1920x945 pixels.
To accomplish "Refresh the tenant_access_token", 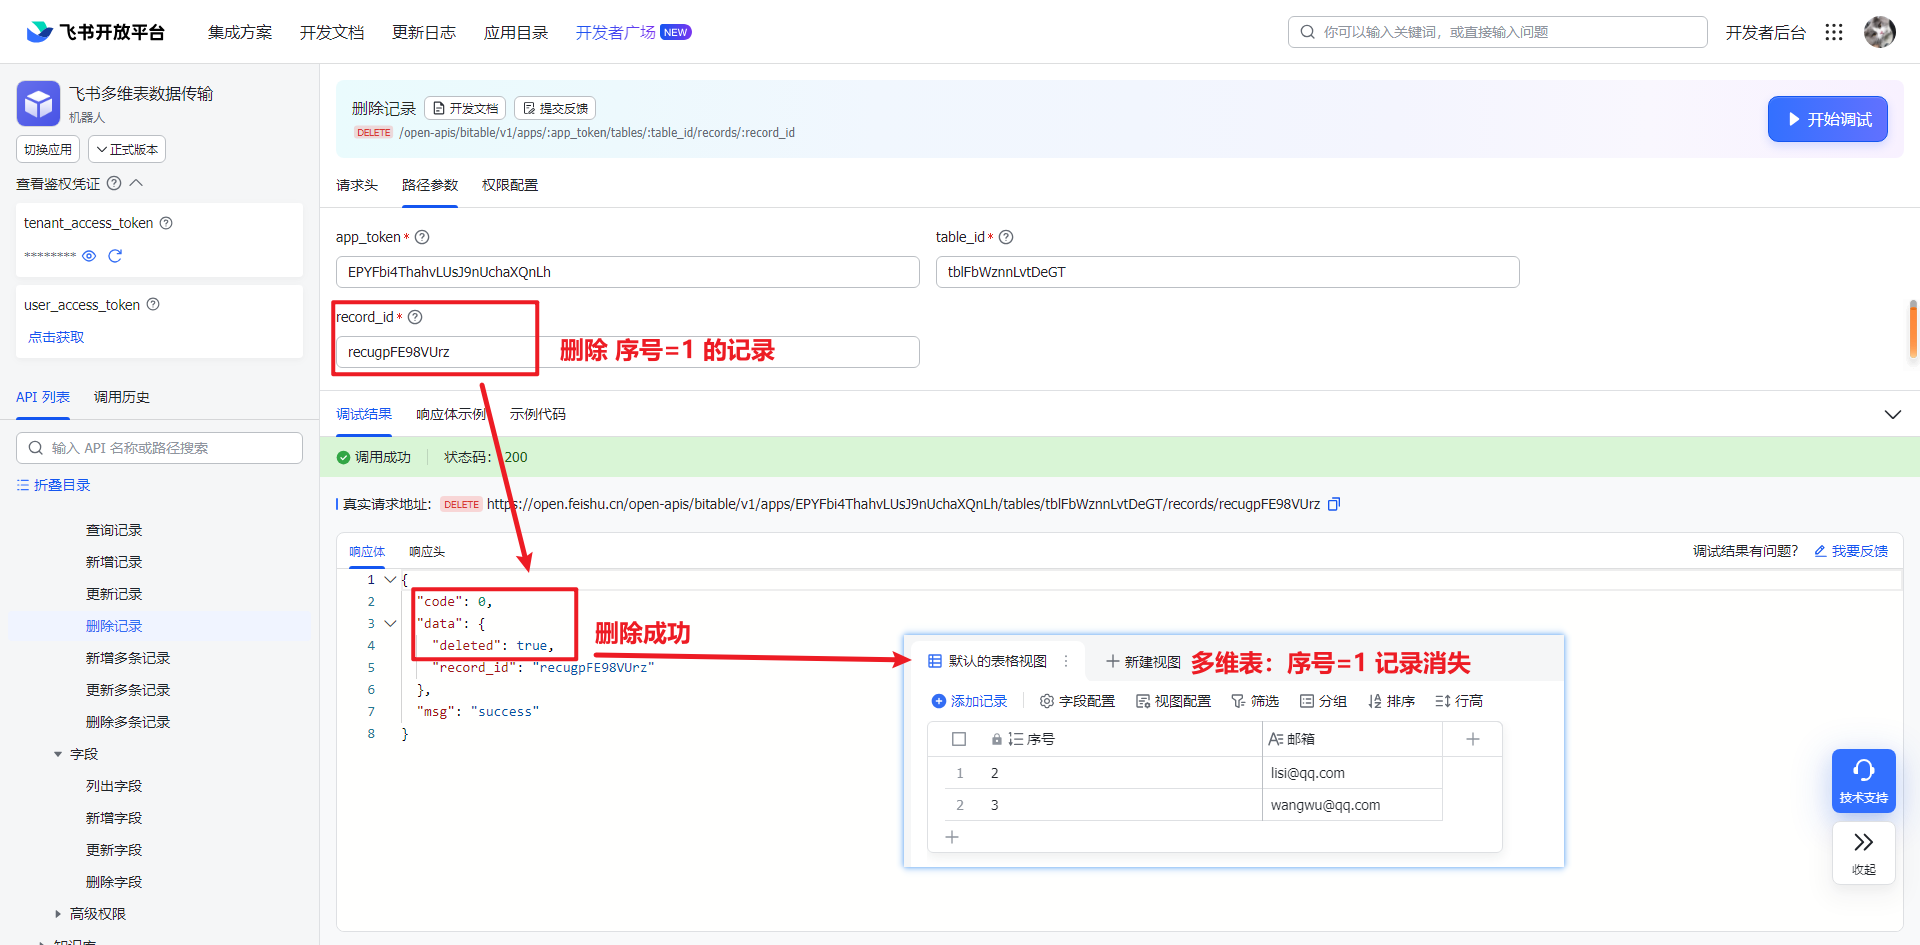I will [x=115, y=256].
